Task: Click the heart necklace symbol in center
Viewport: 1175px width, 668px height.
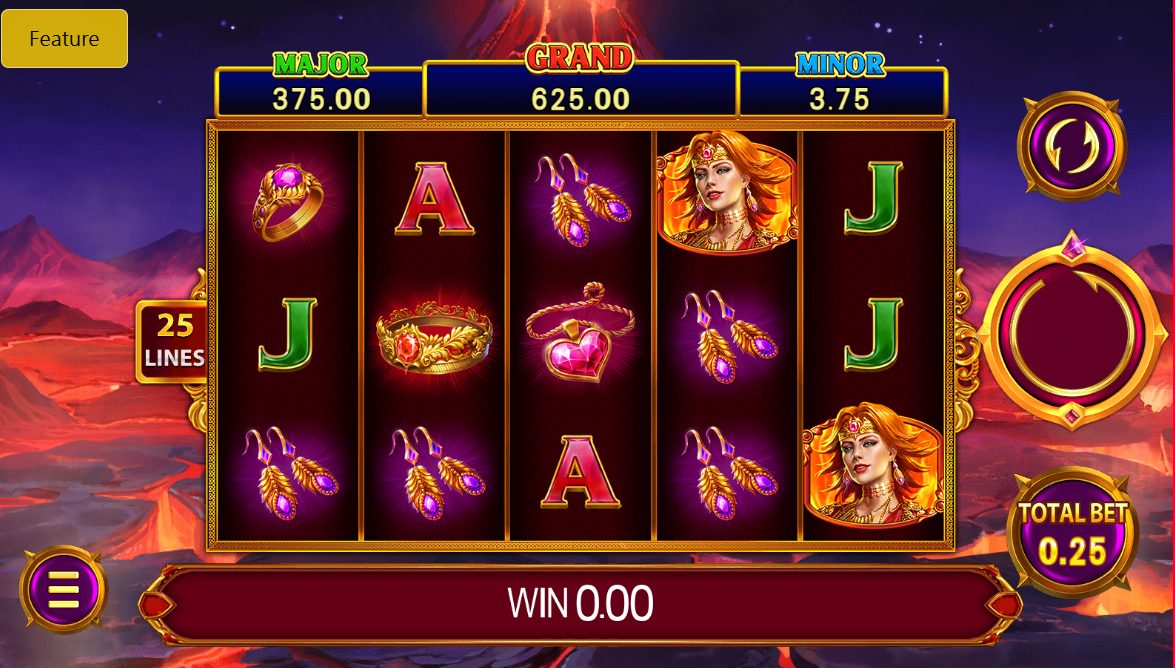Action: tap(581, 333)
